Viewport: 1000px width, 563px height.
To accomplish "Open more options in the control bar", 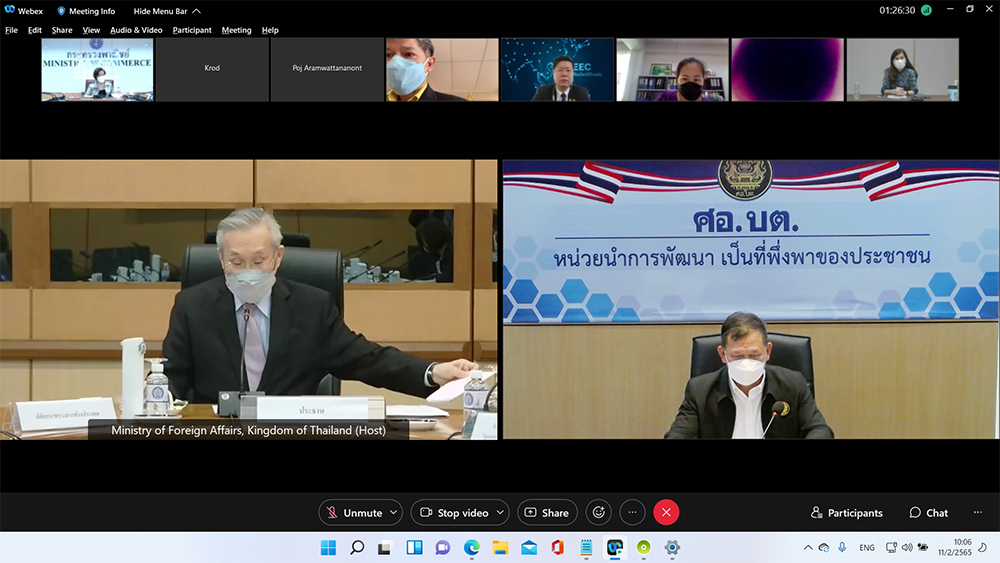I will point(632,513).
